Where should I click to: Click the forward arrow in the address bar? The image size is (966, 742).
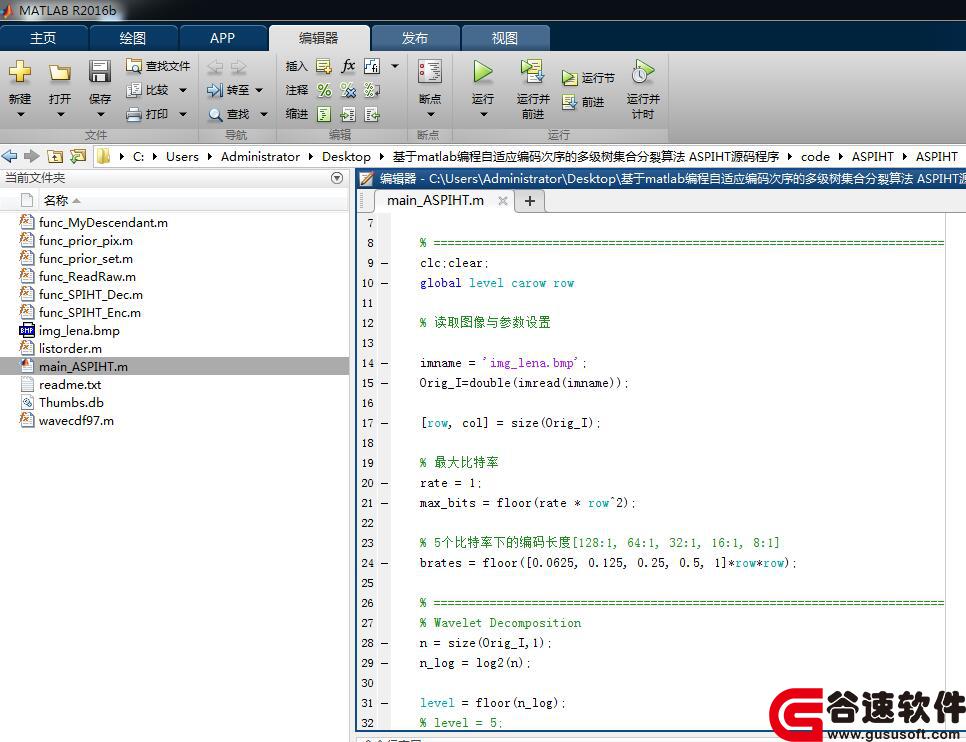pyautogui.click(x=31, y=157)
